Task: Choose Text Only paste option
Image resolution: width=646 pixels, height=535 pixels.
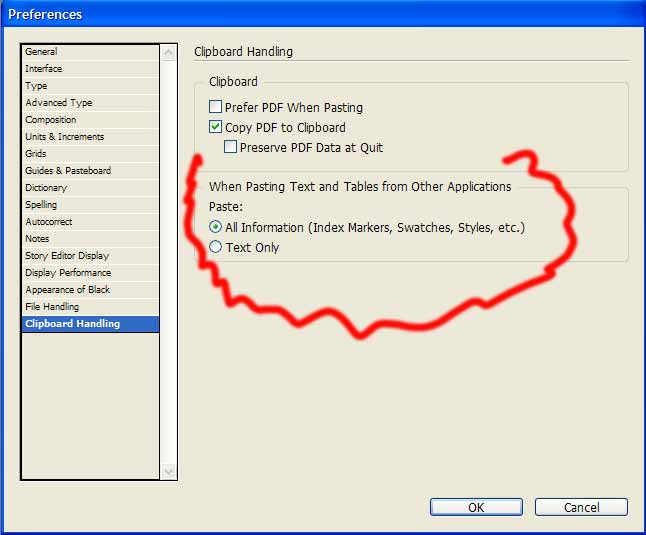Action: [215, 247]
